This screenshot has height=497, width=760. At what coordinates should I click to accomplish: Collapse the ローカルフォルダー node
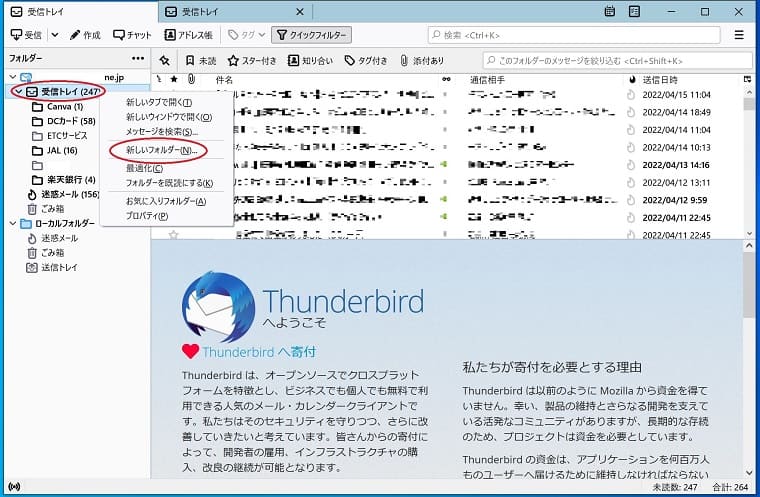[x=13, y=224]
